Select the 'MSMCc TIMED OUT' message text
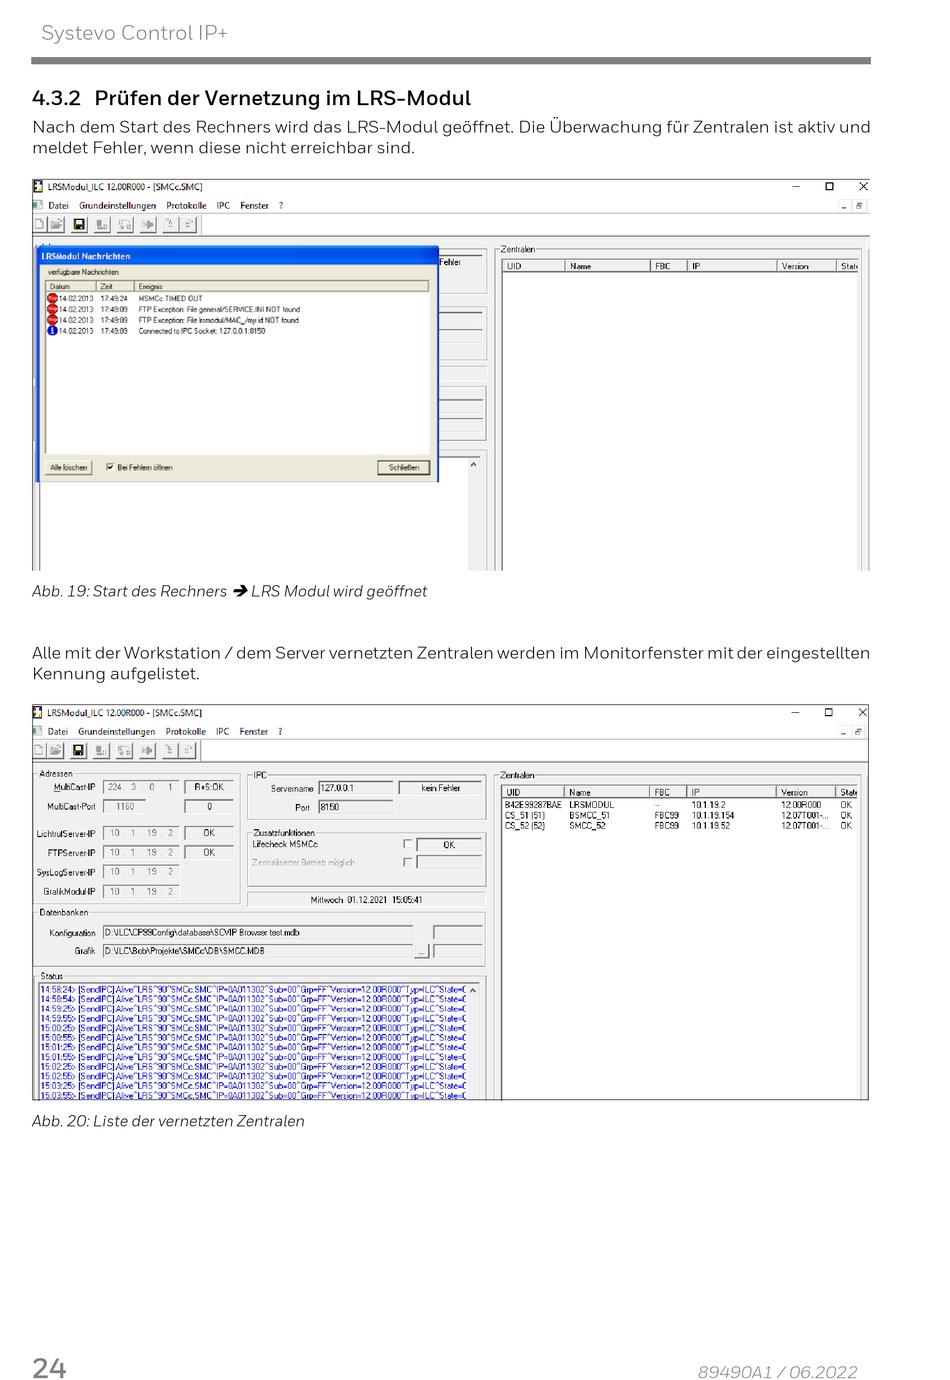Screen dimensions: 950x1380 [170, 298]
